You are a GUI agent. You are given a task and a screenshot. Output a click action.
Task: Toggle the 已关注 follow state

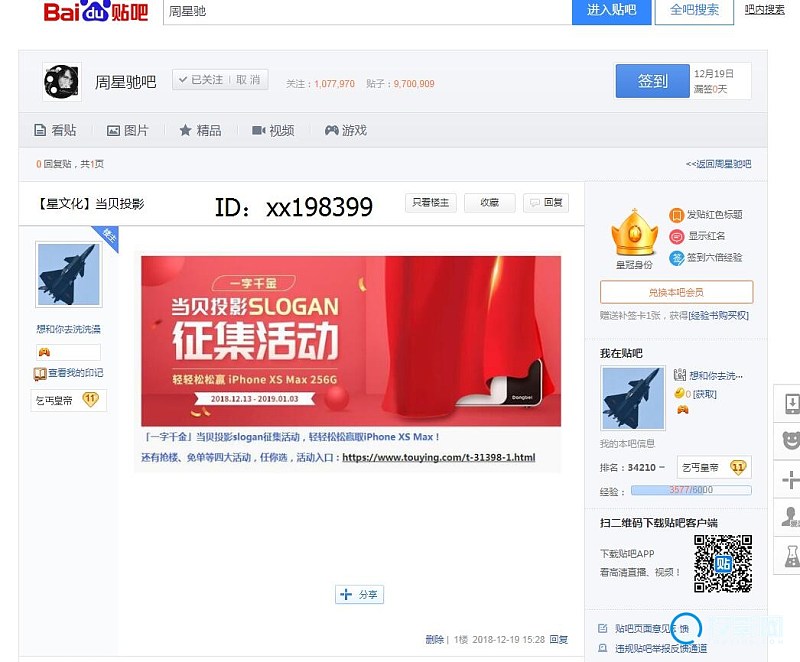click(201, 80)
